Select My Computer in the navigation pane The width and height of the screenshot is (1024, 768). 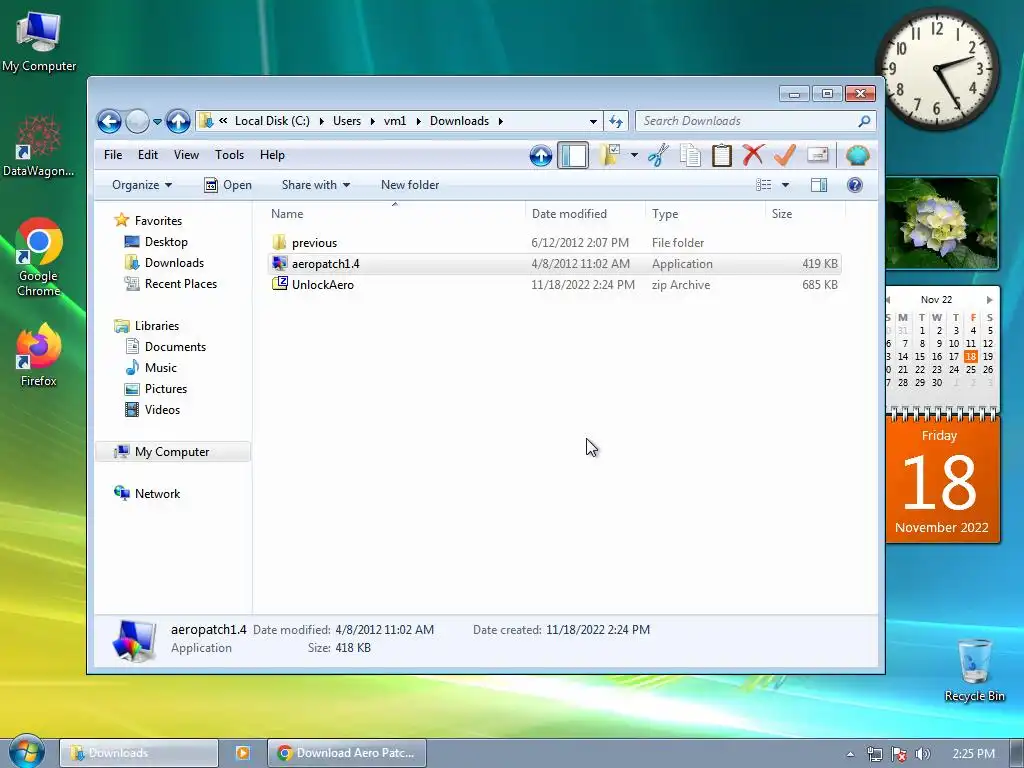173,451
